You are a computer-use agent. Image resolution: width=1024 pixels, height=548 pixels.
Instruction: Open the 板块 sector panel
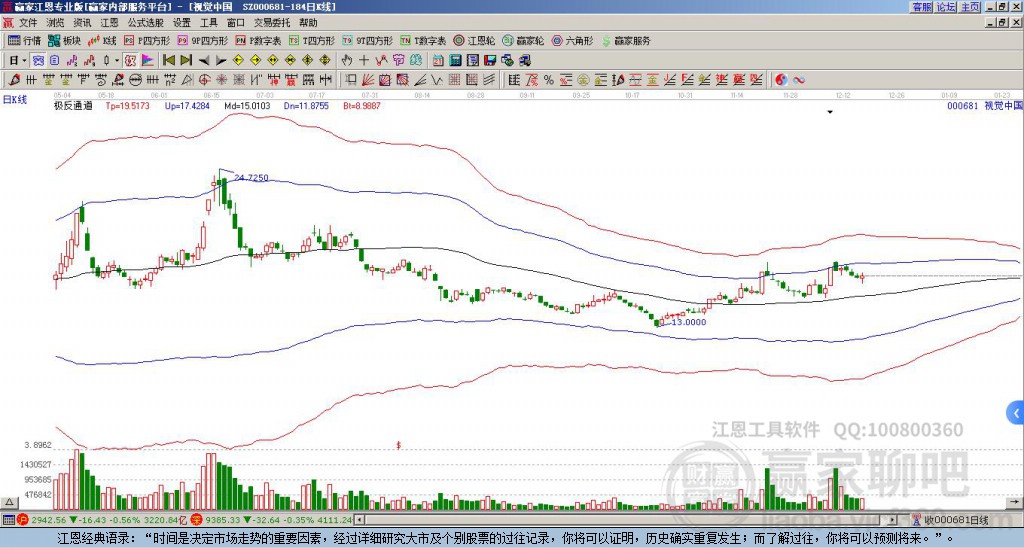(x=64, y=40)
